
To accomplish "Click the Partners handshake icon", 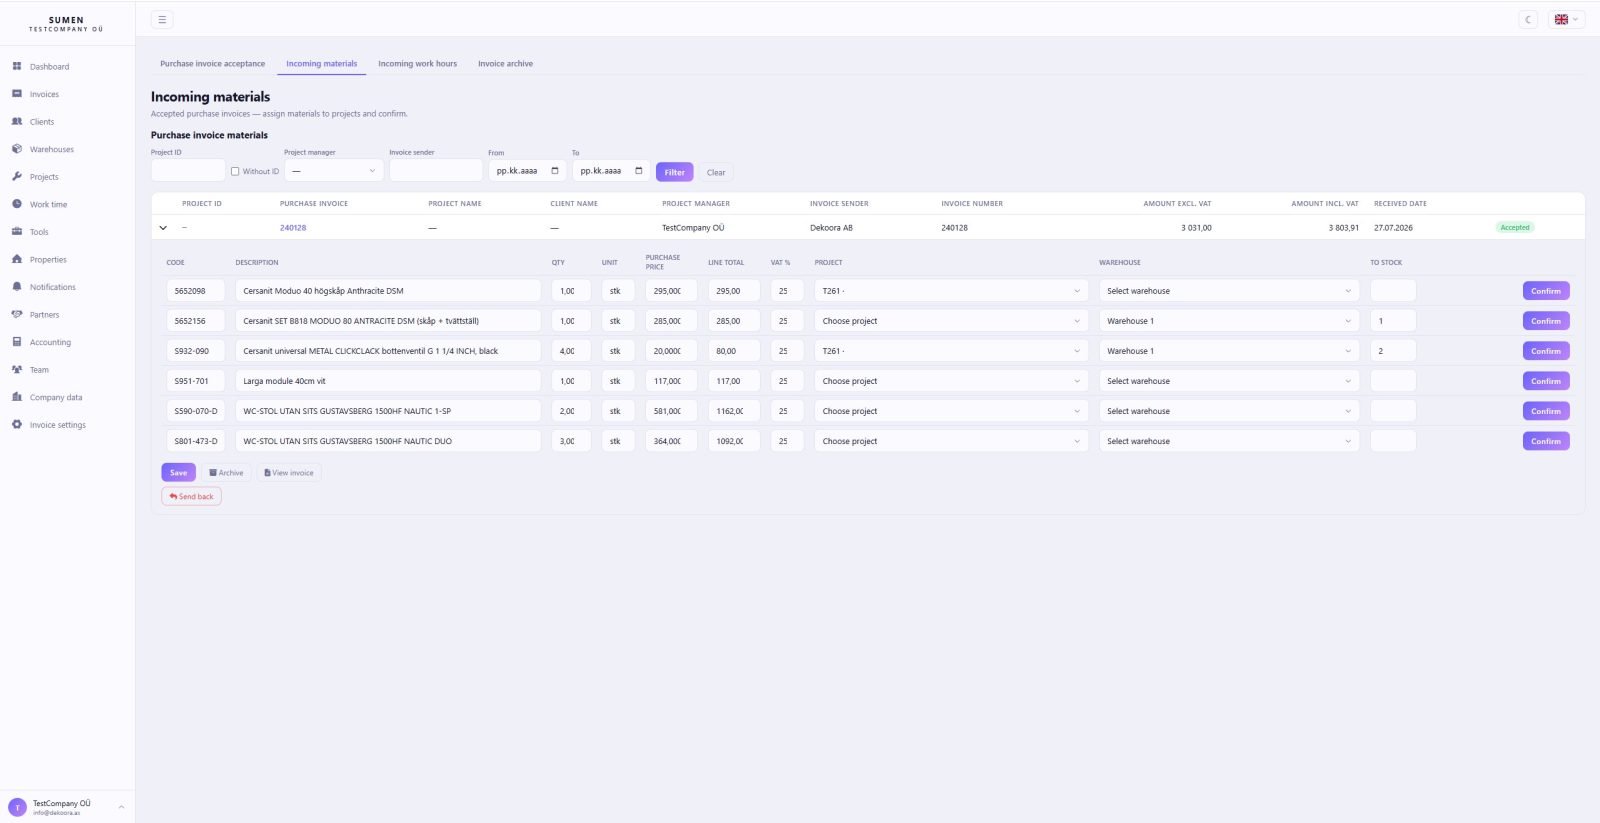I will click(x=17, y=314).
